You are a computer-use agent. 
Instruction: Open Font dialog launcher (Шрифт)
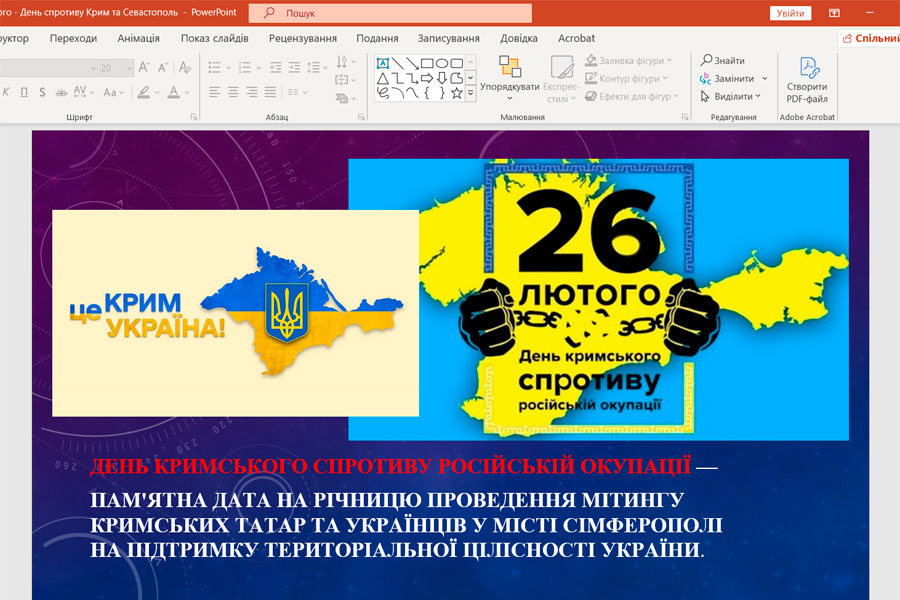pyautogui.click(x=194, y=117)
